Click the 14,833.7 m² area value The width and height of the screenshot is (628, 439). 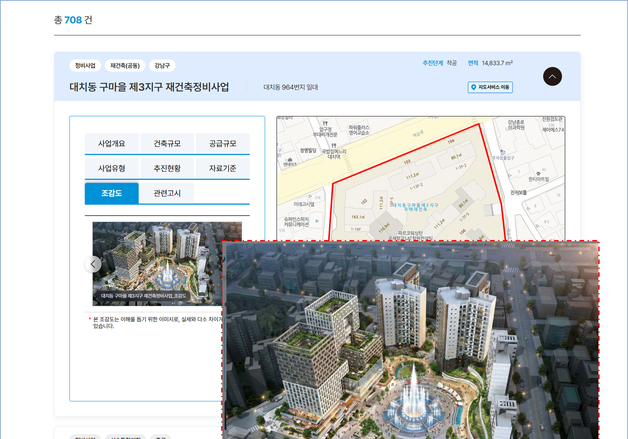pos(497,63)
